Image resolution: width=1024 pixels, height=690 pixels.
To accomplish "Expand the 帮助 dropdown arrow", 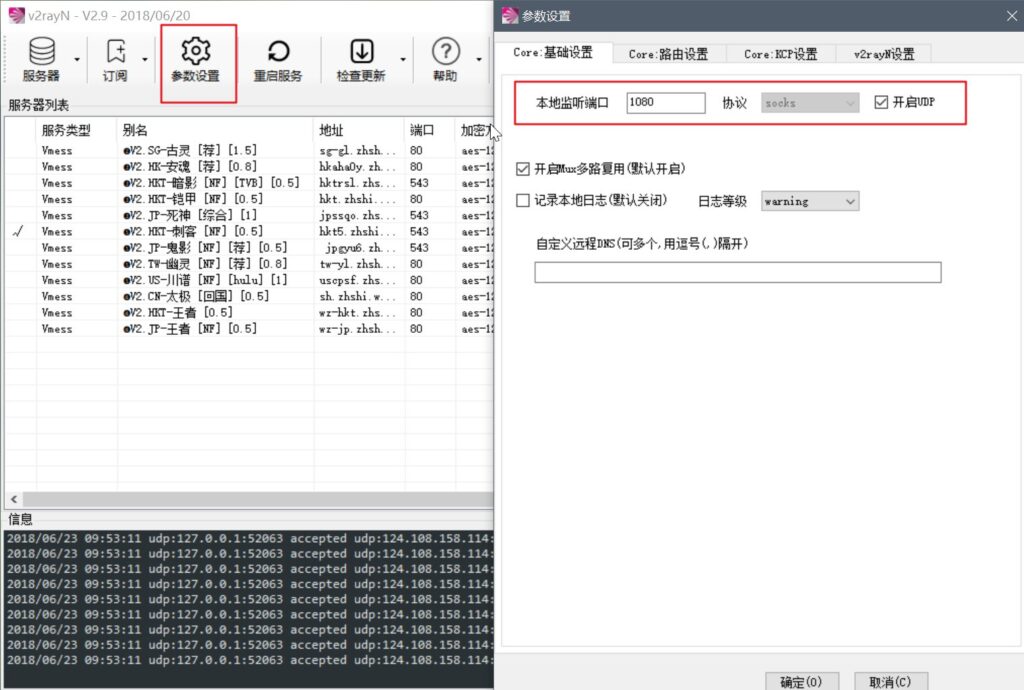I will pos(479,59).
